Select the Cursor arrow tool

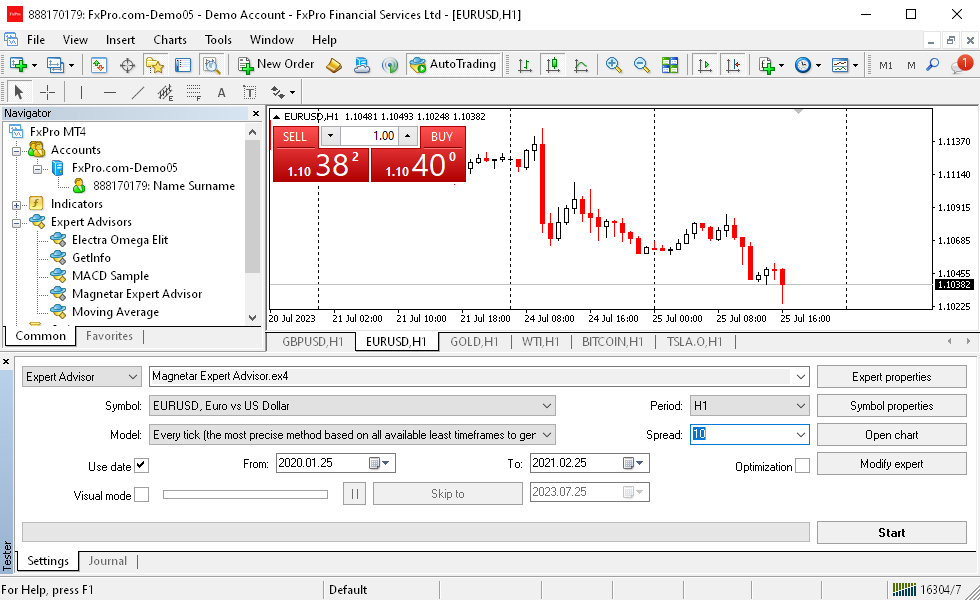19,92
